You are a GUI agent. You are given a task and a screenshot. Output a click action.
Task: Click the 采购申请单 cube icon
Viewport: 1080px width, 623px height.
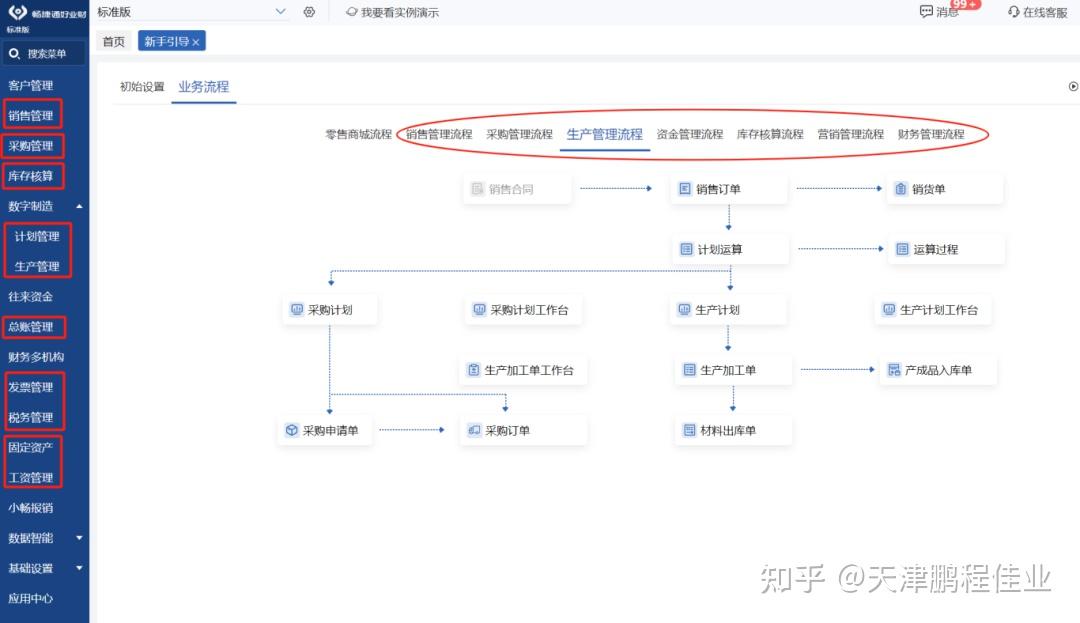pyautogui.click(x=291, y=430)
